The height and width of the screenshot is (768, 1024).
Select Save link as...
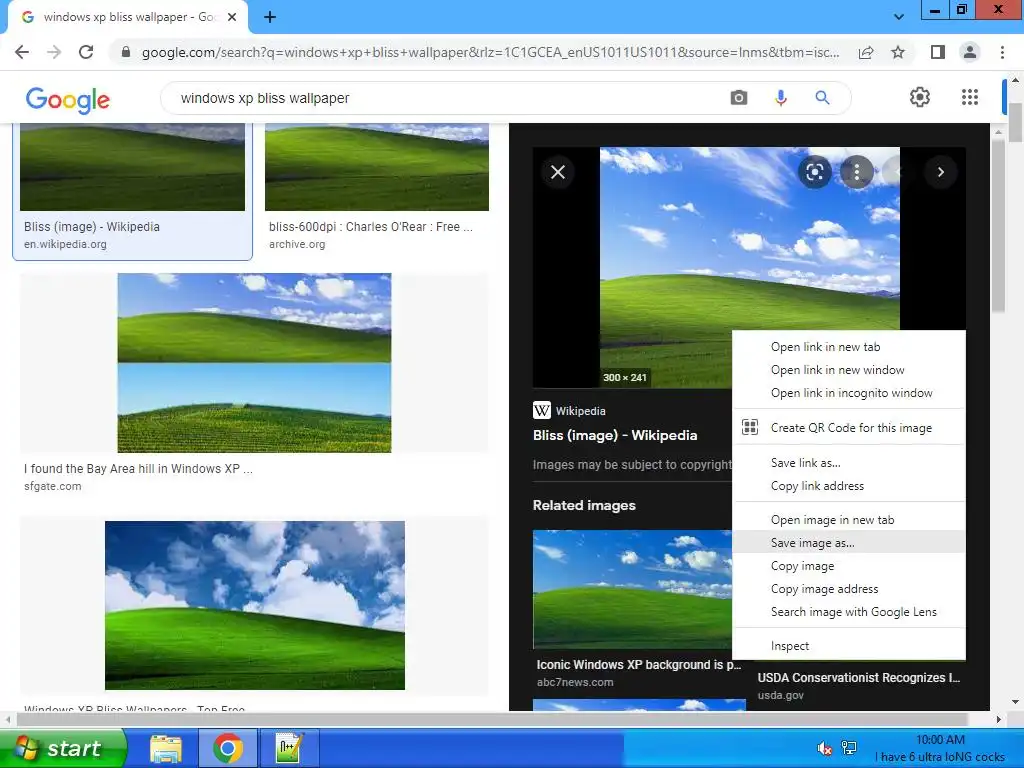click(x=848, y=462)
